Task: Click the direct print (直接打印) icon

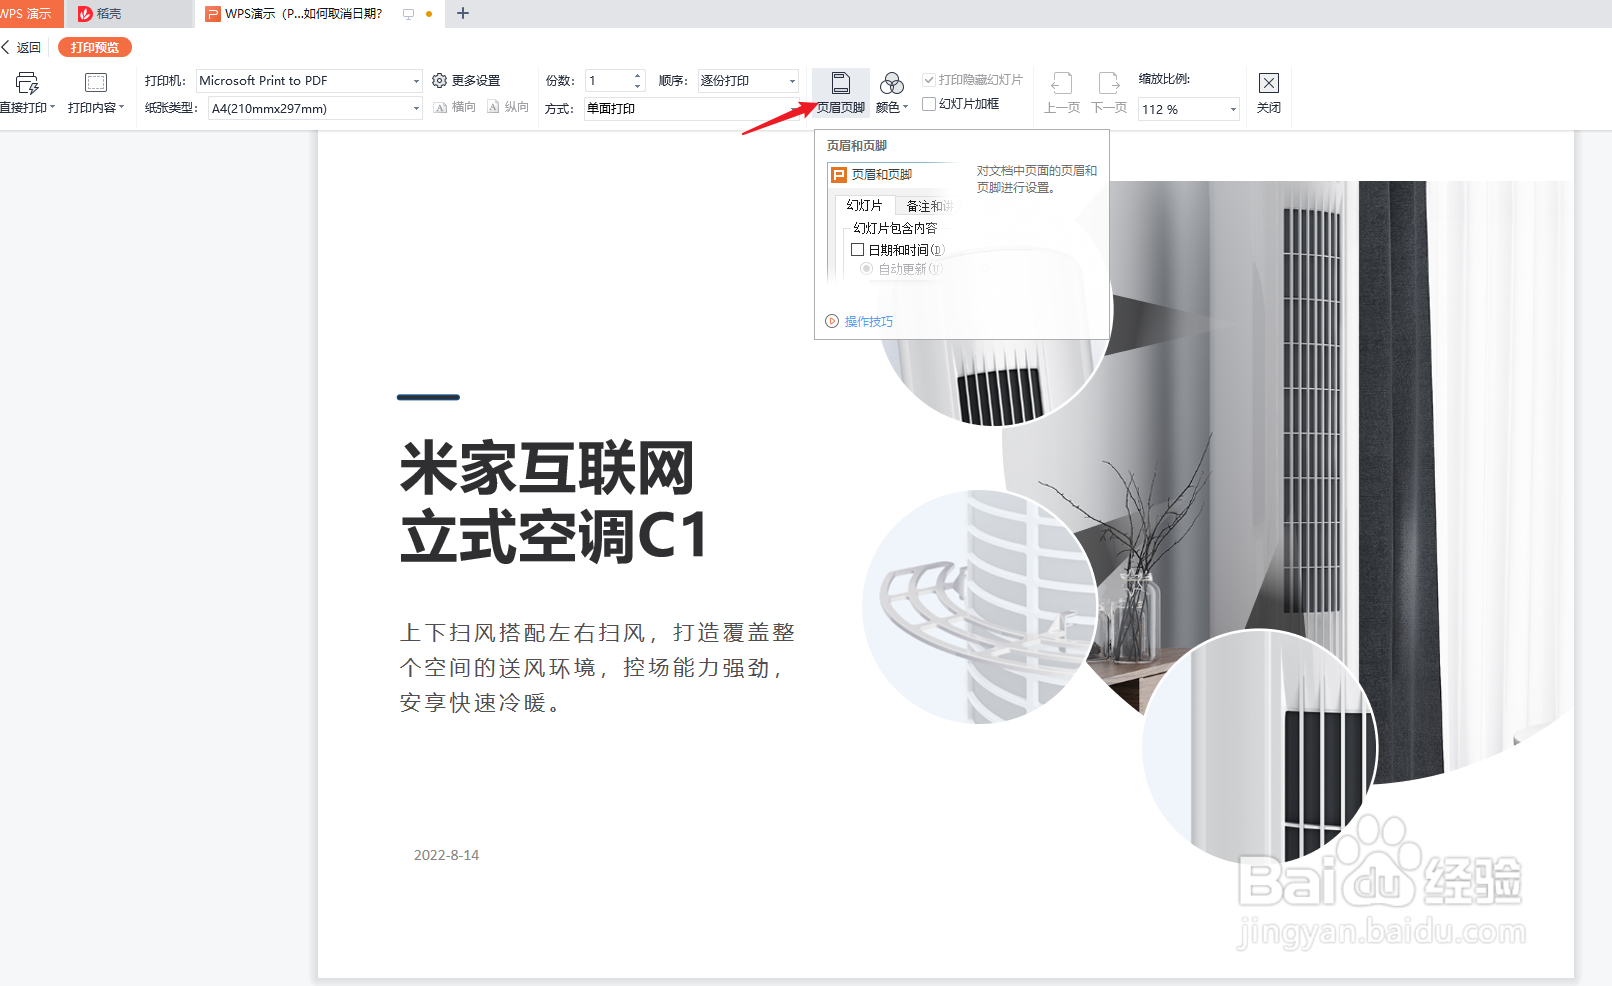Action: tap(27, 83)
